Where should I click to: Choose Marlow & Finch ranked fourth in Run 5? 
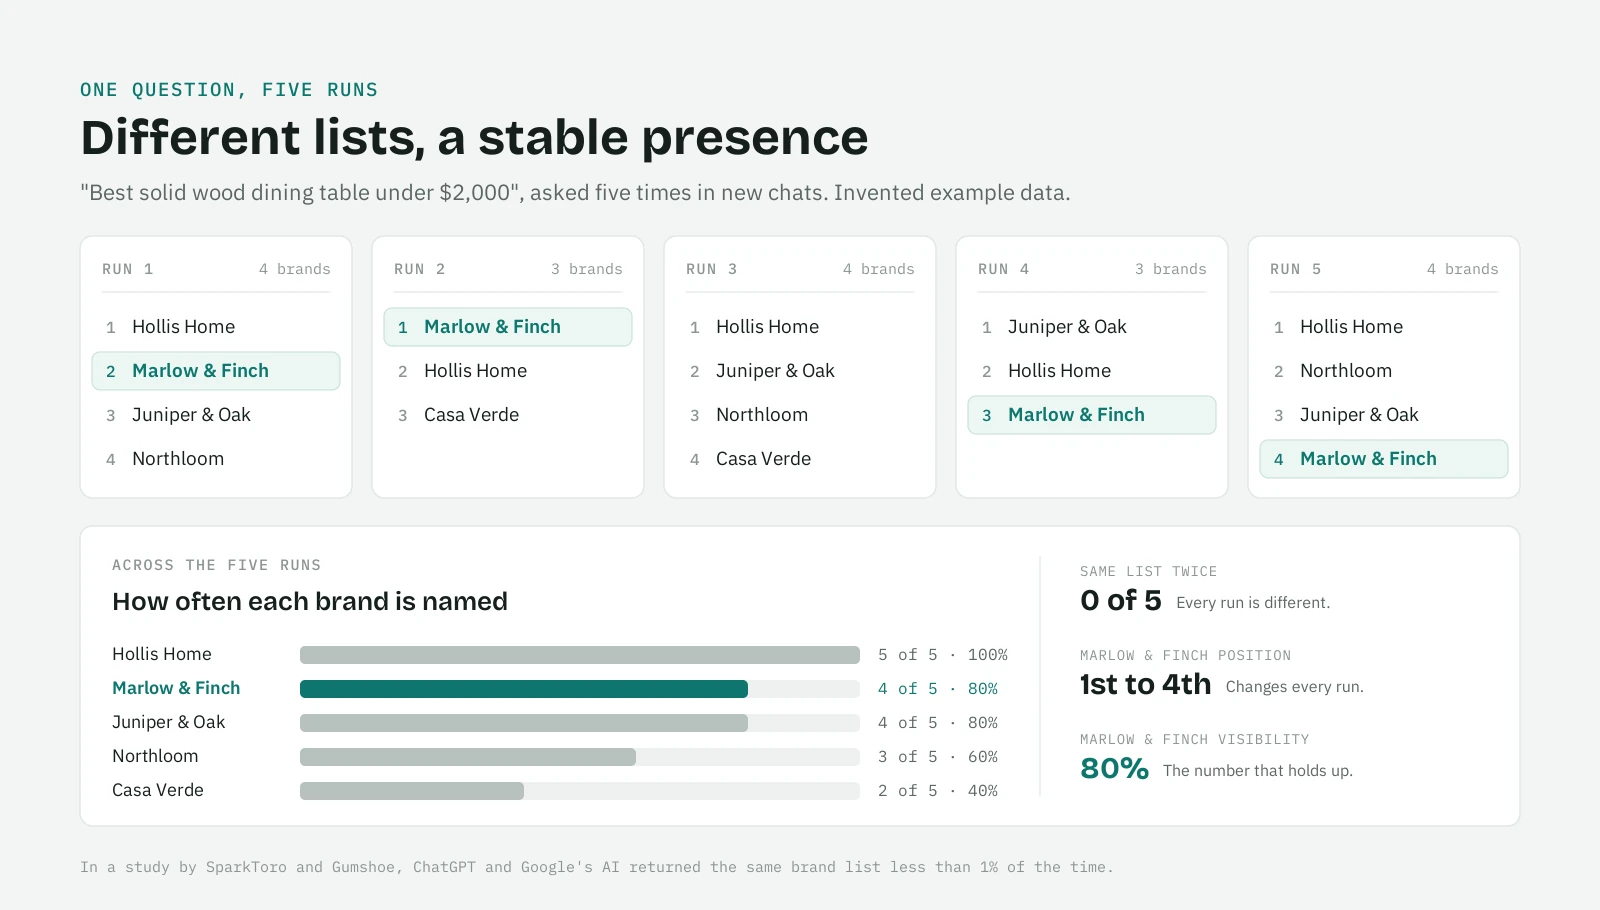click(x=1384, y=459)
